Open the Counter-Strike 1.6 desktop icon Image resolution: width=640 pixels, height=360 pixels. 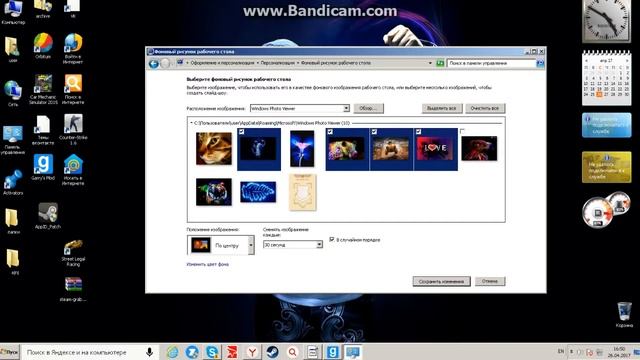click(73, 130)
